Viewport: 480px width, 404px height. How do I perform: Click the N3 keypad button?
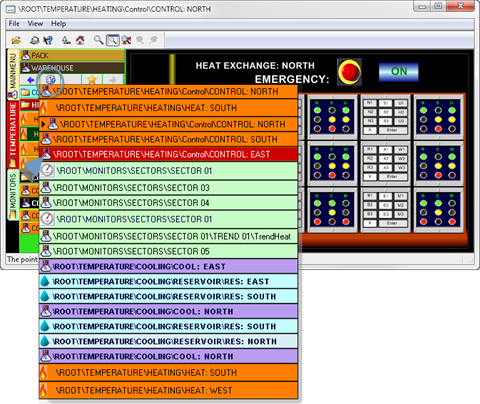(x=370, y=121)
